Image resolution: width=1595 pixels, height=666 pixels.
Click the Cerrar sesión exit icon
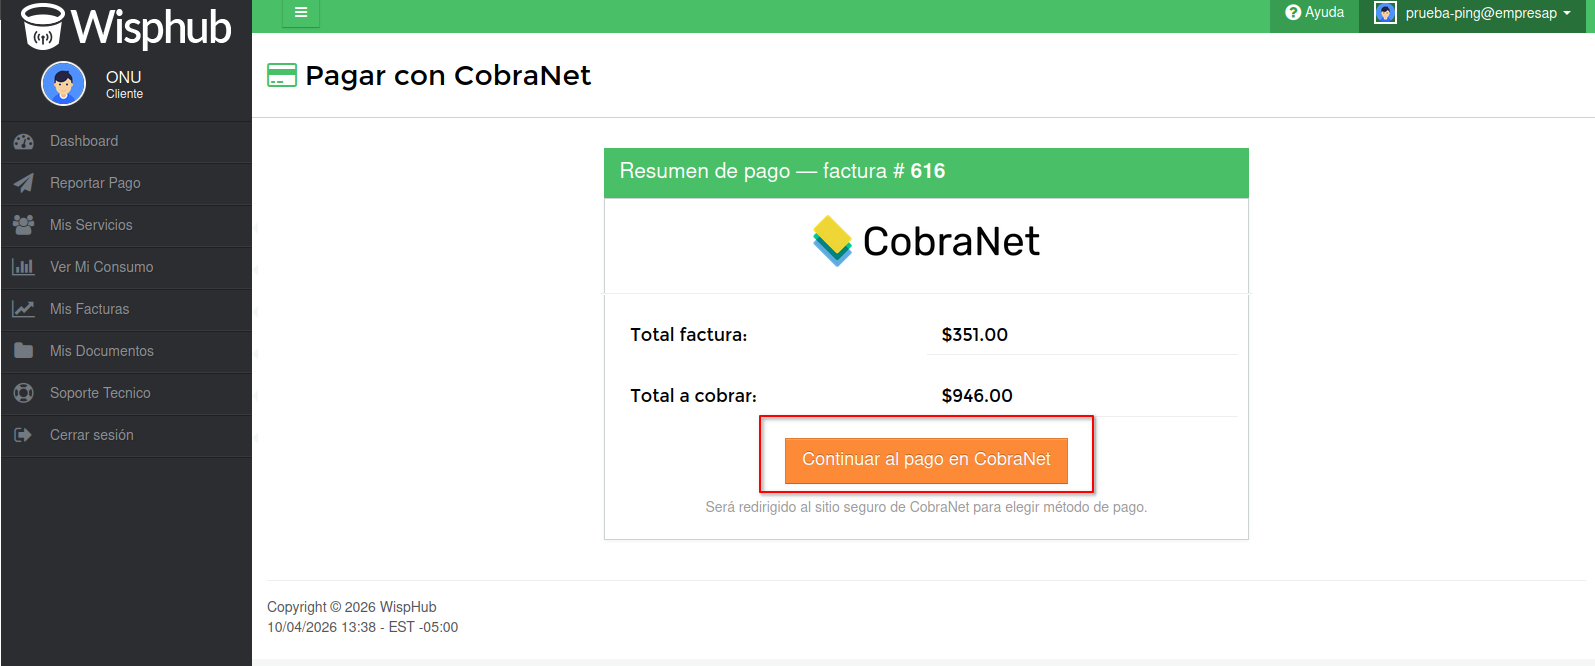pos(24,435)
